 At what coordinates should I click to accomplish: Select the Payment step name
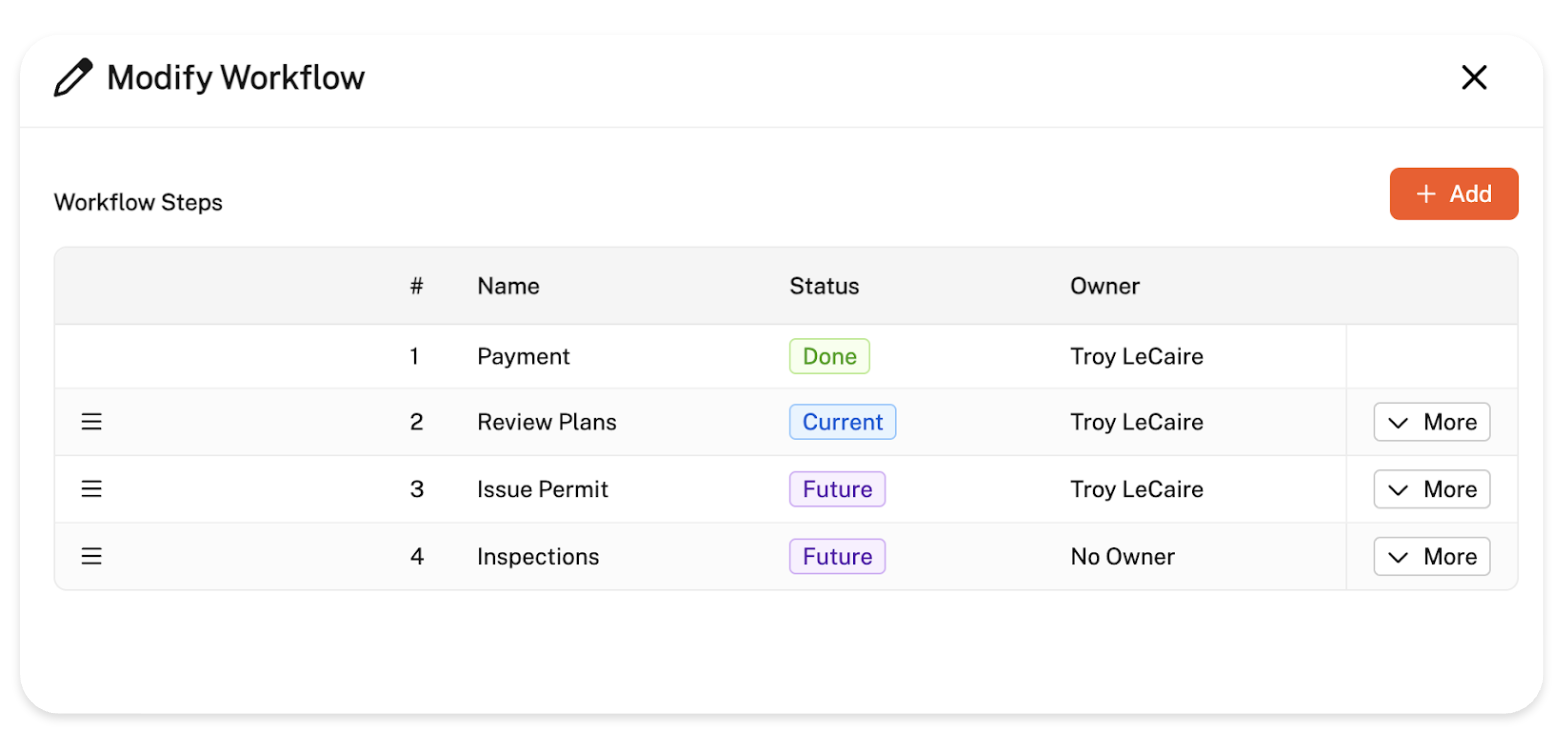[x=523, y=356]
